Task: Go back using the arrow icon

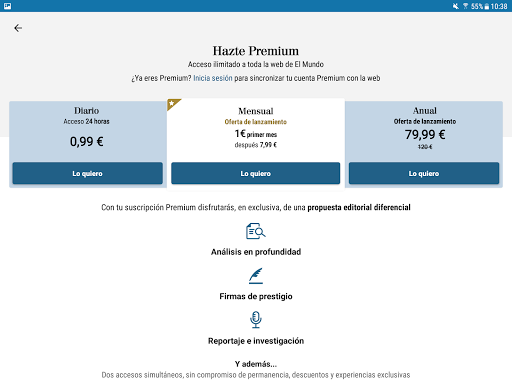Action: [18, 28]
